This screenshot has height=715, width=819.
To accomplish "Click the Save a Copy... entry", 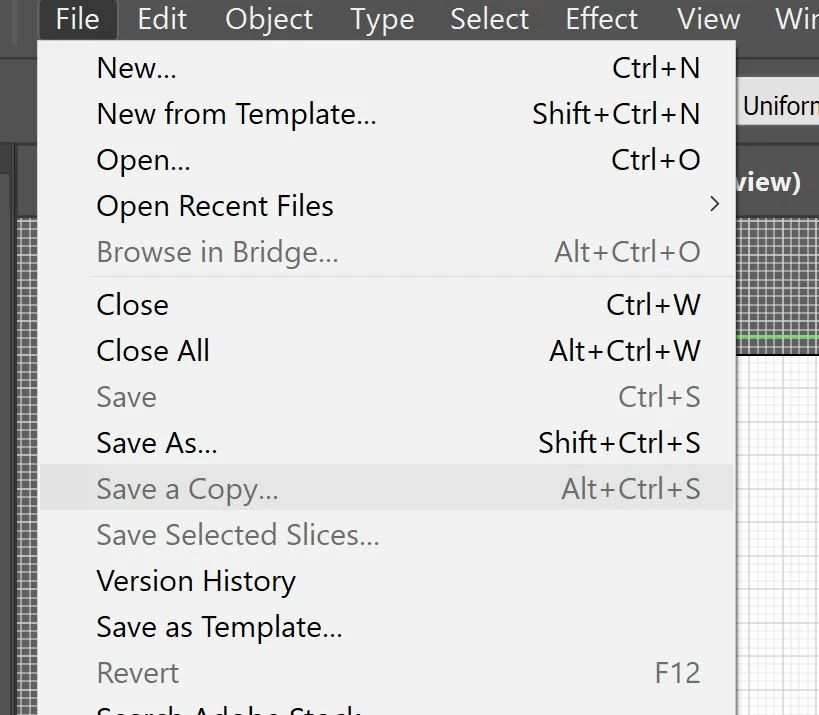I will coord(187,489).
